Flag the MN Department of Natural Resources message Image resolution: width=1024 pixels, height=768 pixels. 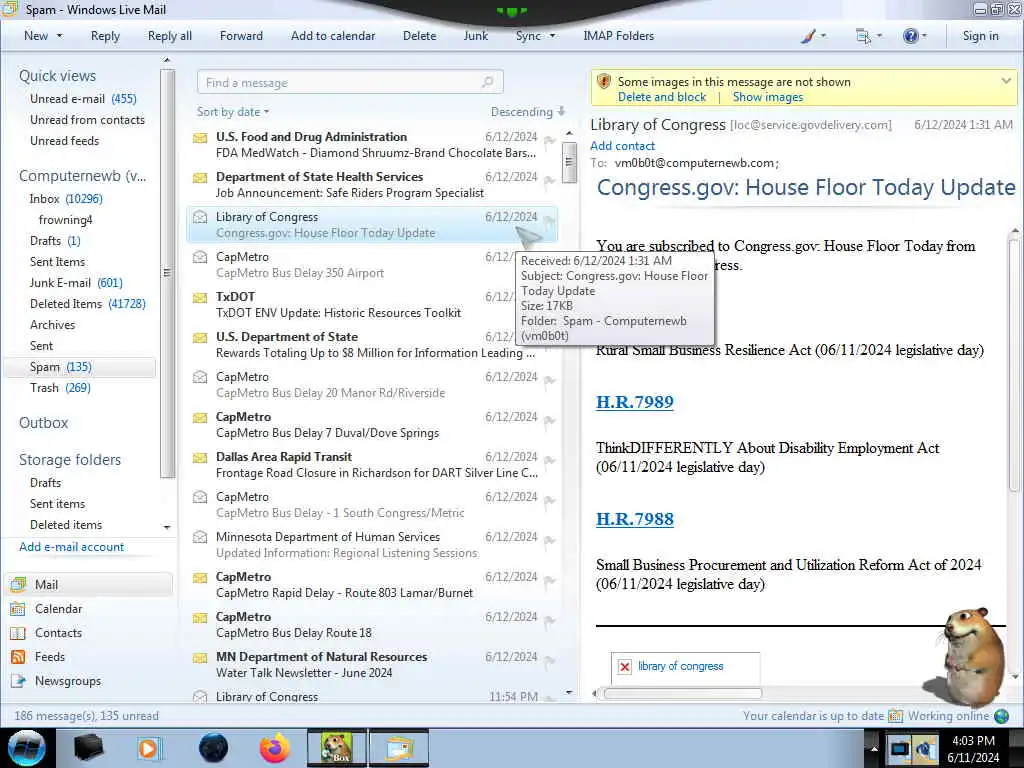point(549,660)
